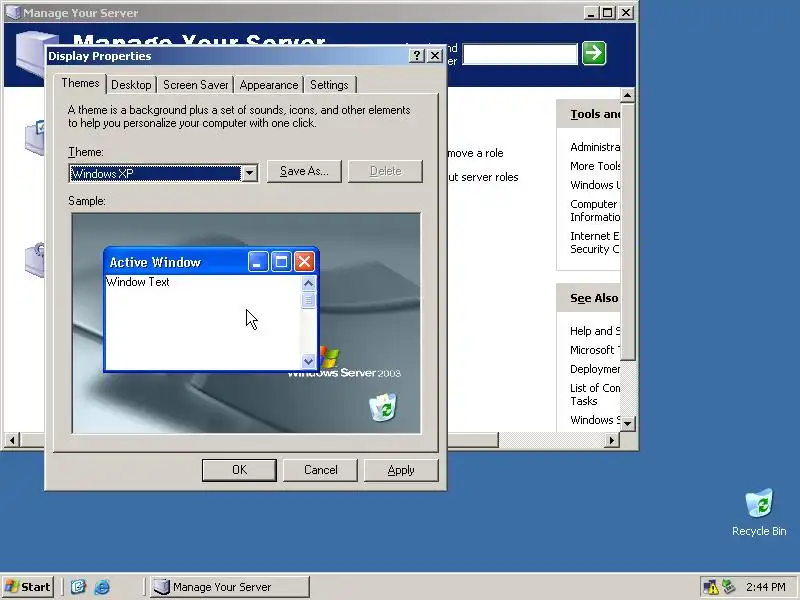This screenshot has height=600, width=800.
Task: Switch to the Desktop tab
Action: pos(131,85)
